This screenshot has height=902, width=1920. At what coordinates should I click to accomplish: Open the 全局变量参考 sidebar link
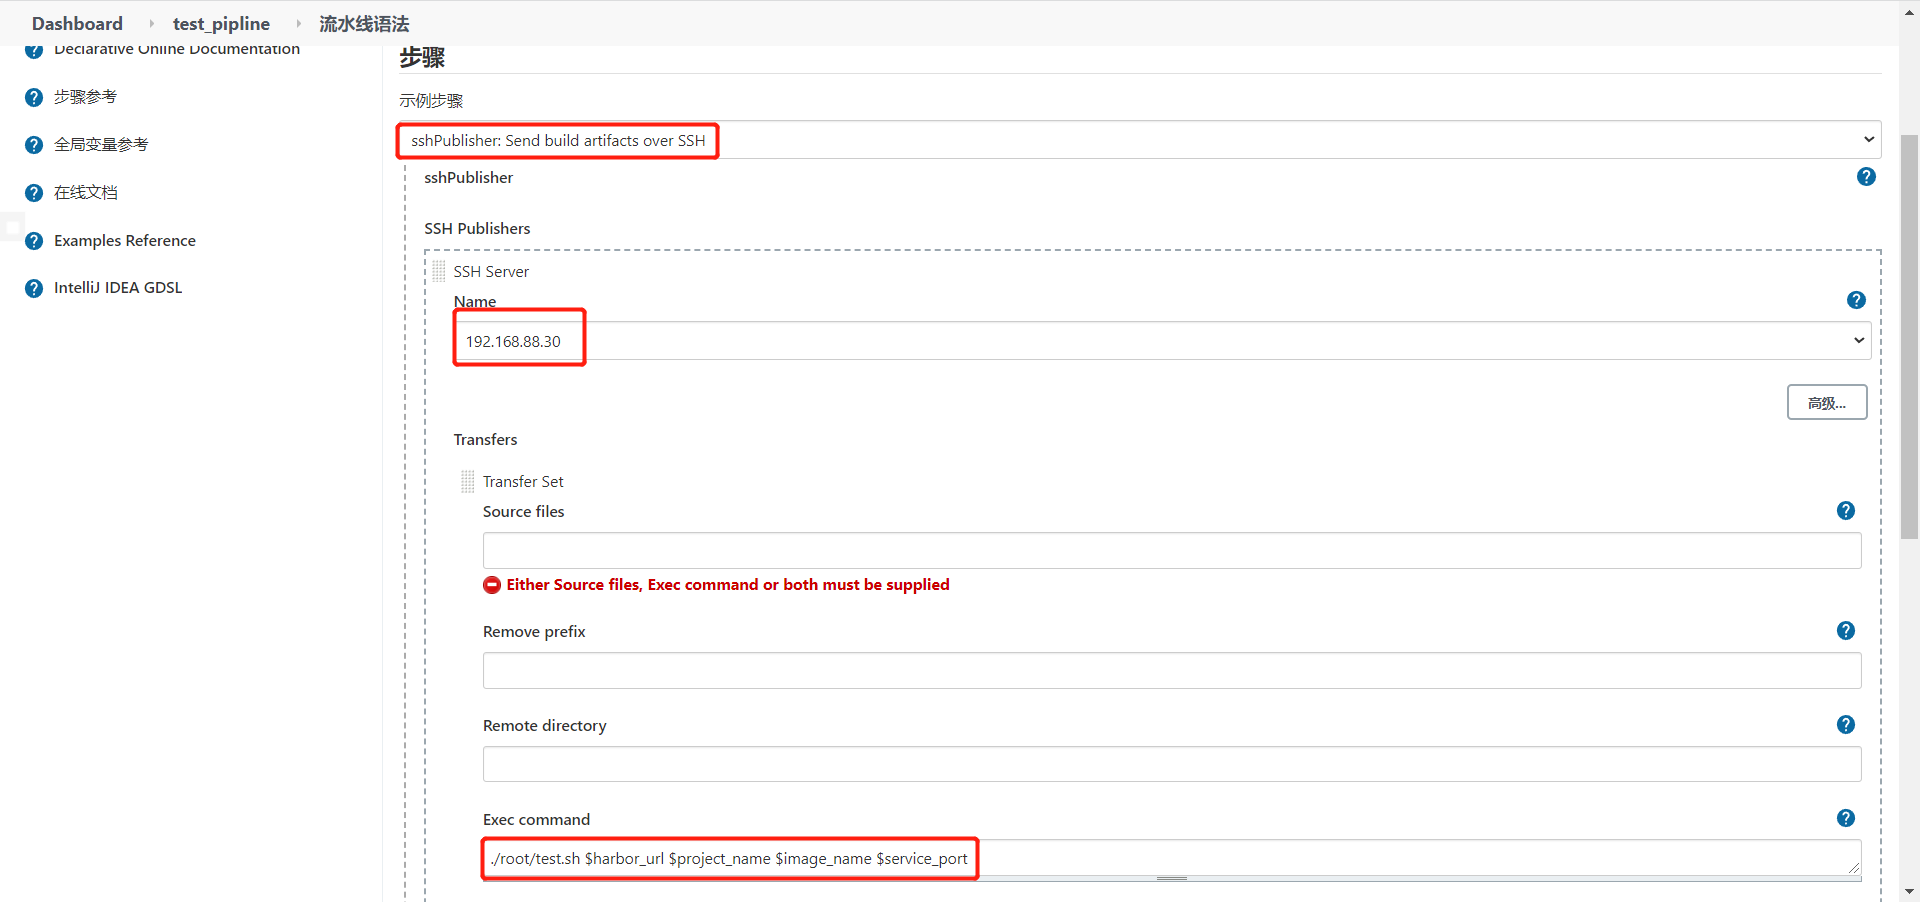tap(101, 145)
